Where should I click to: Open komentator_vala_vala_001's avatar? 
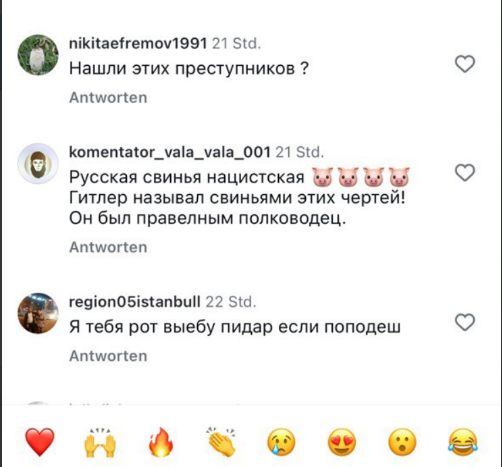pyautogui.click(x=38, y=164)
